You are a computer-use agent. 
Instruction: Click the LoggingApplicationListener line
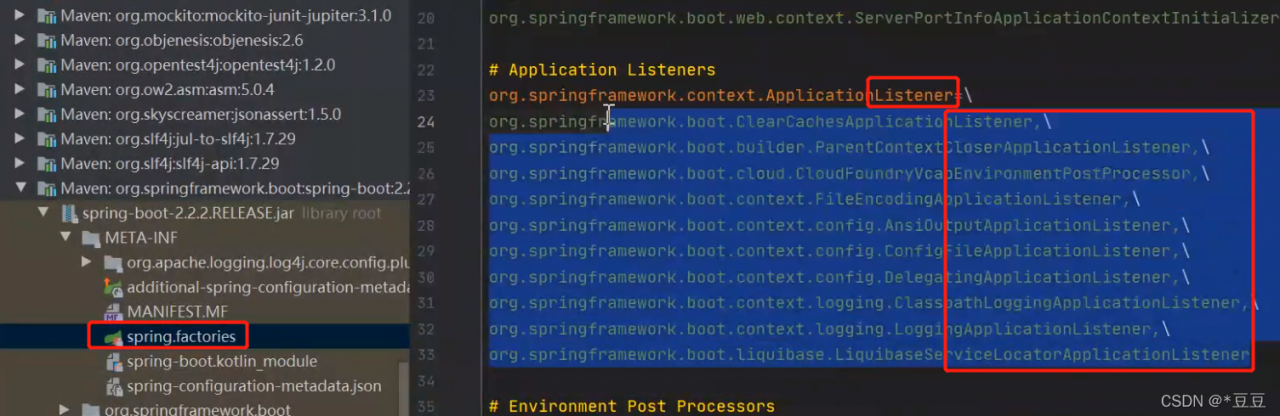coord(829,329)
